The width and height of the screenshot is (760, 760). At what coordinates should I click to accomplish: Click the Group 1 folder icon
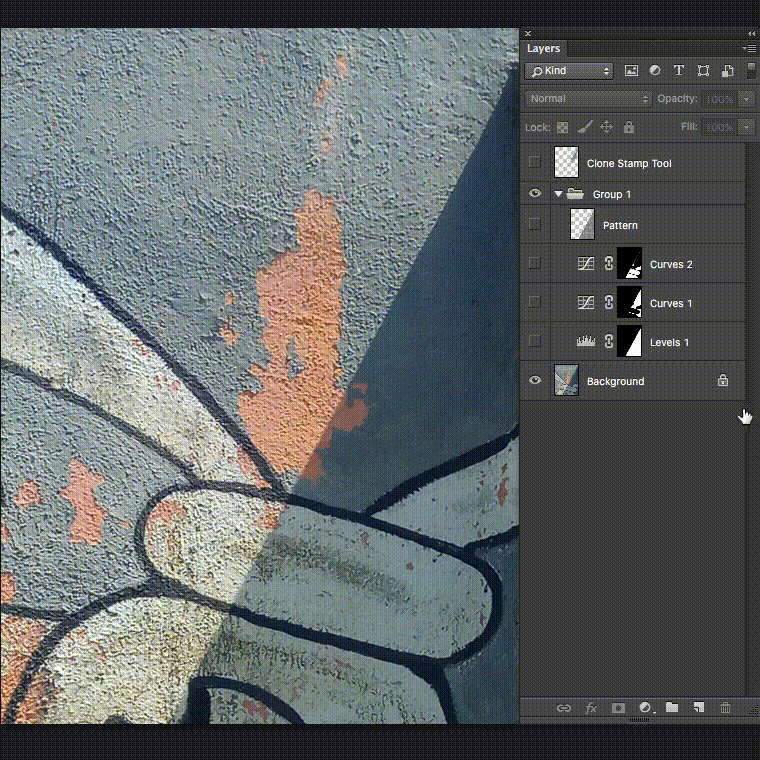click(575, 193)
